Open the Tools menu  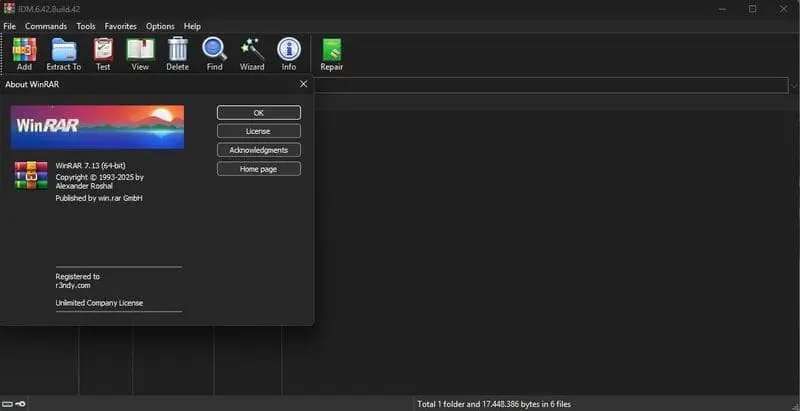(86, 26)
